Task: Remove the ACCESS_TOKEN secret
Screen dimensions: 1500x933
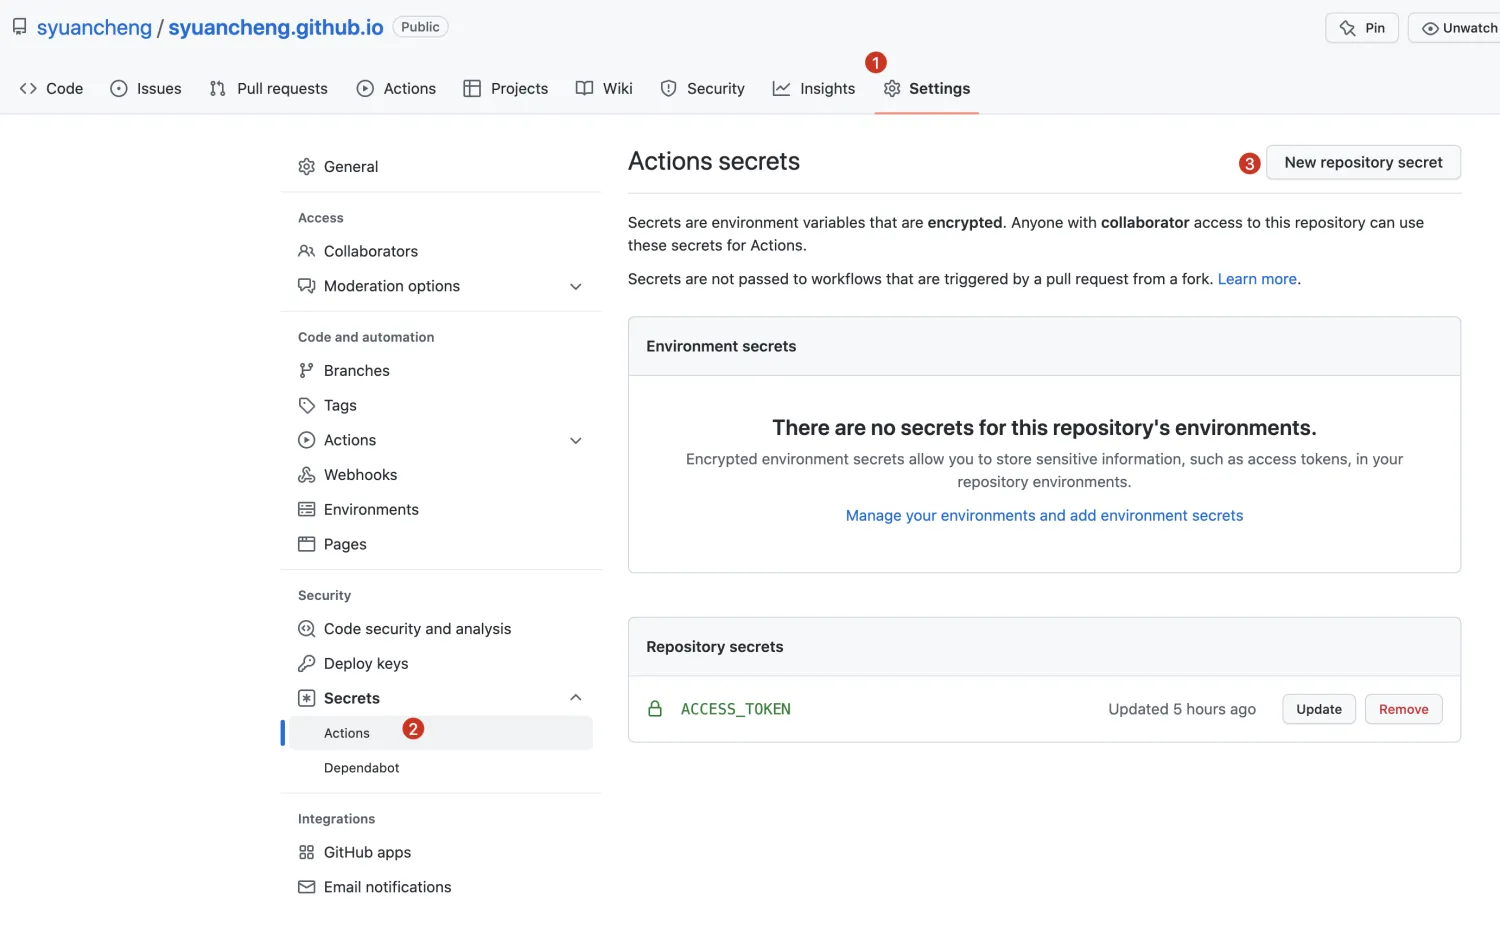Action: [x=1403, y=709]
